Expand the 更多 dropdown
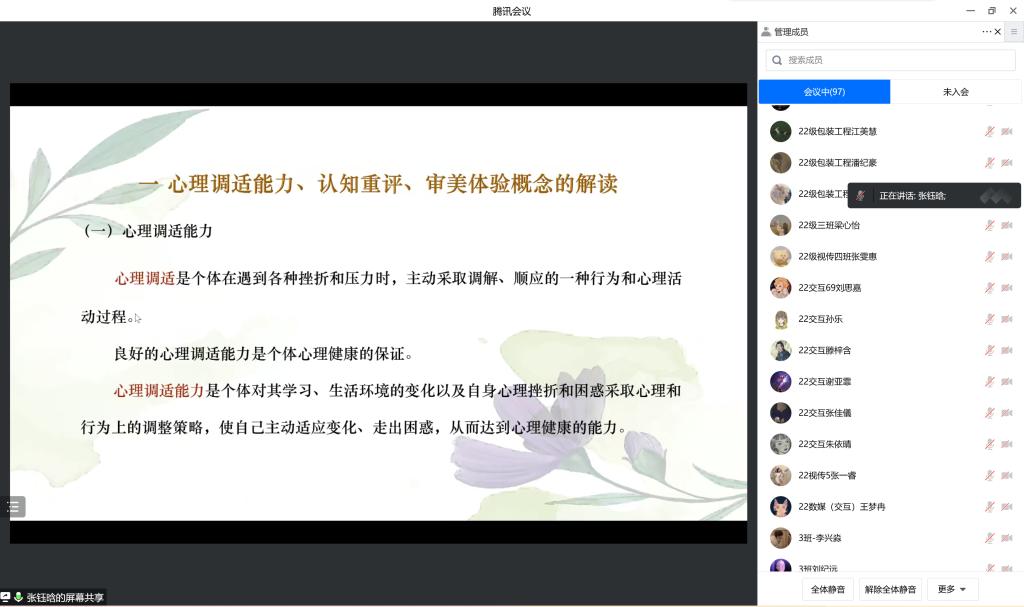Screen dimensions: 1024x607 [952, 589]
